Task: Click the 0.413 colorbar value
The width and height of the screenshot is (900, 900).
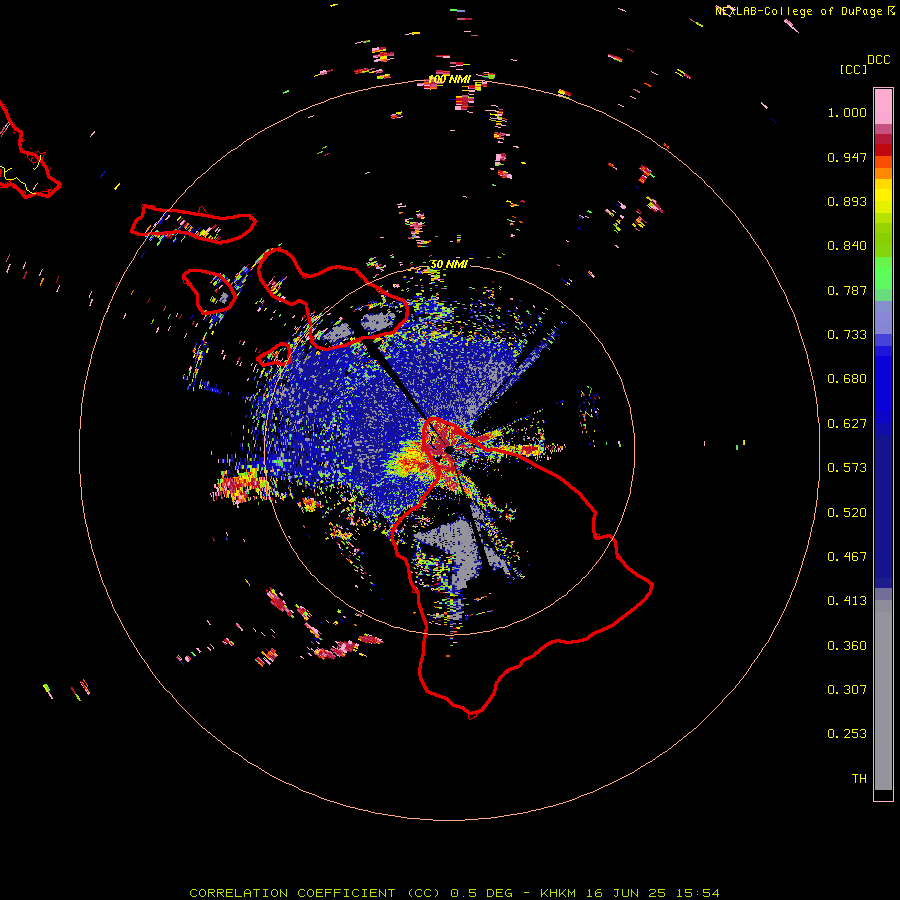Action: tap(847, 601)
